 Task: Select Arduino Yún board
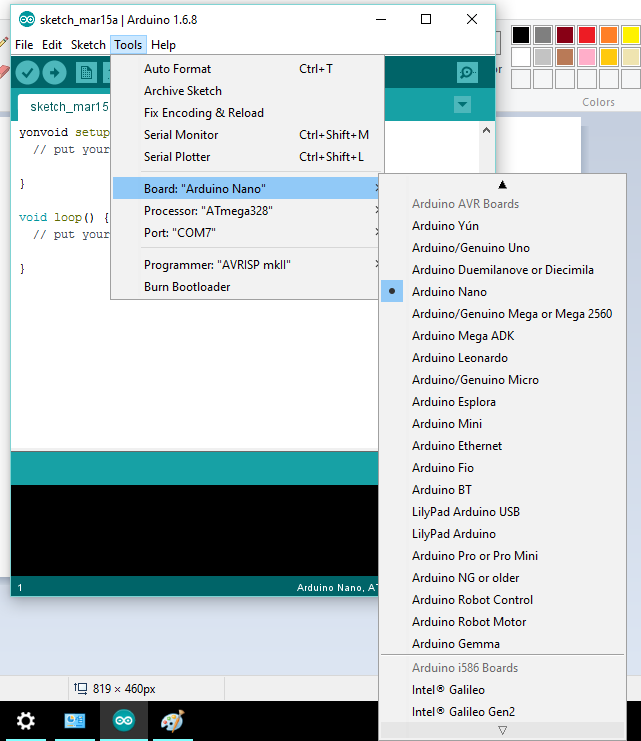pos(502,226)
